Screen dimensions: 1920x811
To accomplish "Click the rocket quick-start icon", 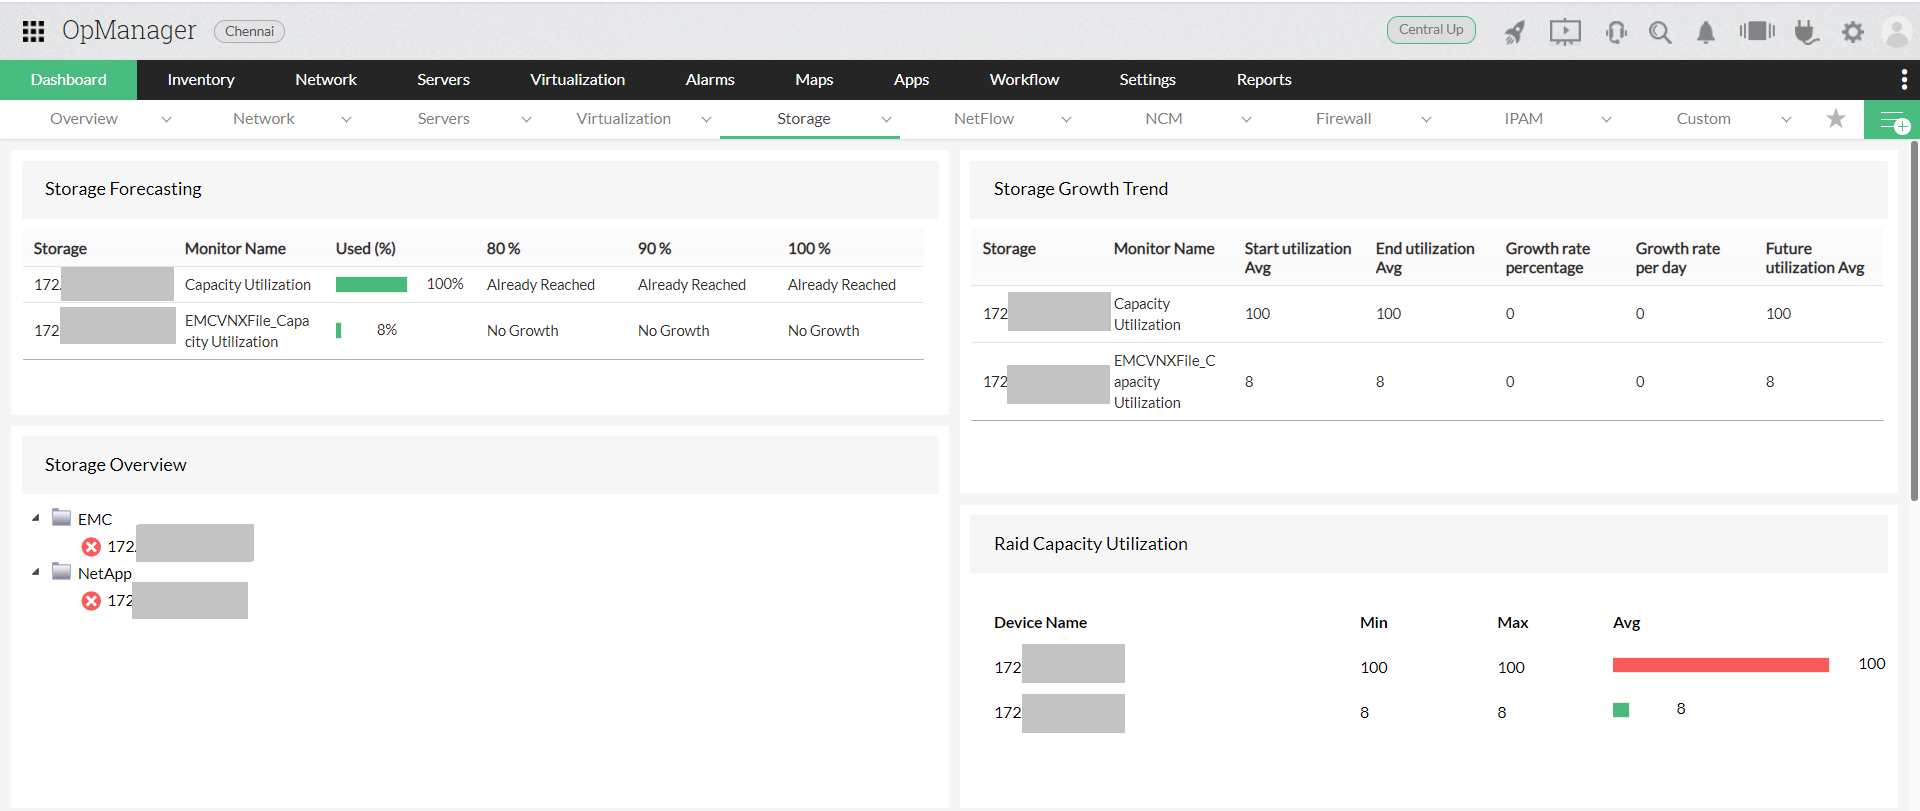I will click(x=1515, y=32).
